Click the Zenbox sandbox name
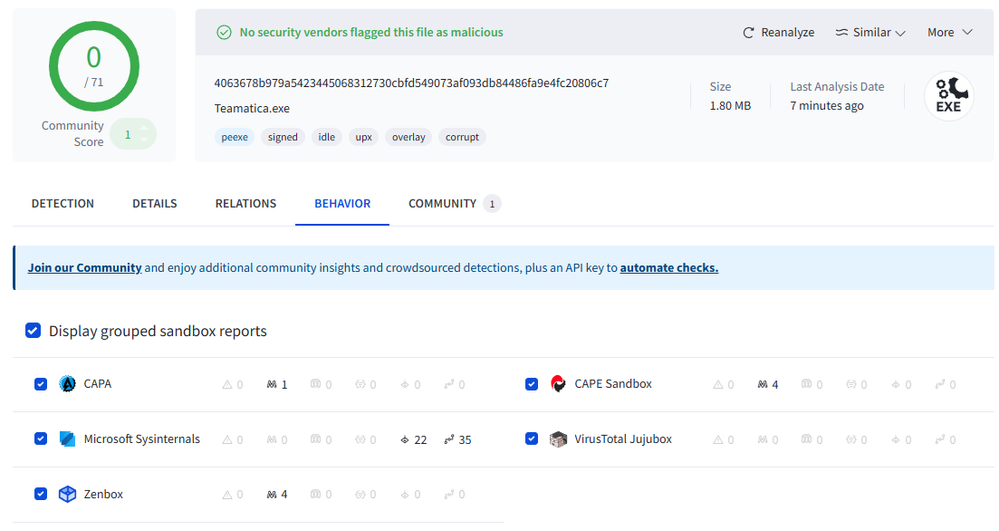999x531 pixels. (103, 494)
